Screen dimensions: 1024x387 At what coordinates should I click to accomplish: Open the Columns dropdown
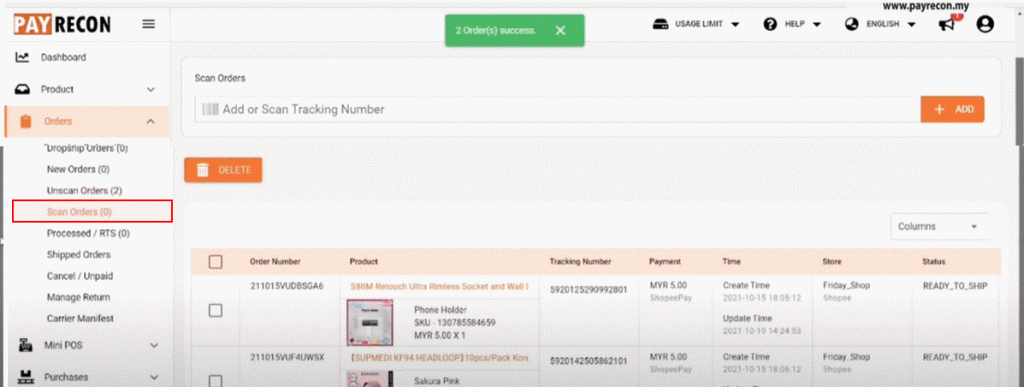[940, 226]
